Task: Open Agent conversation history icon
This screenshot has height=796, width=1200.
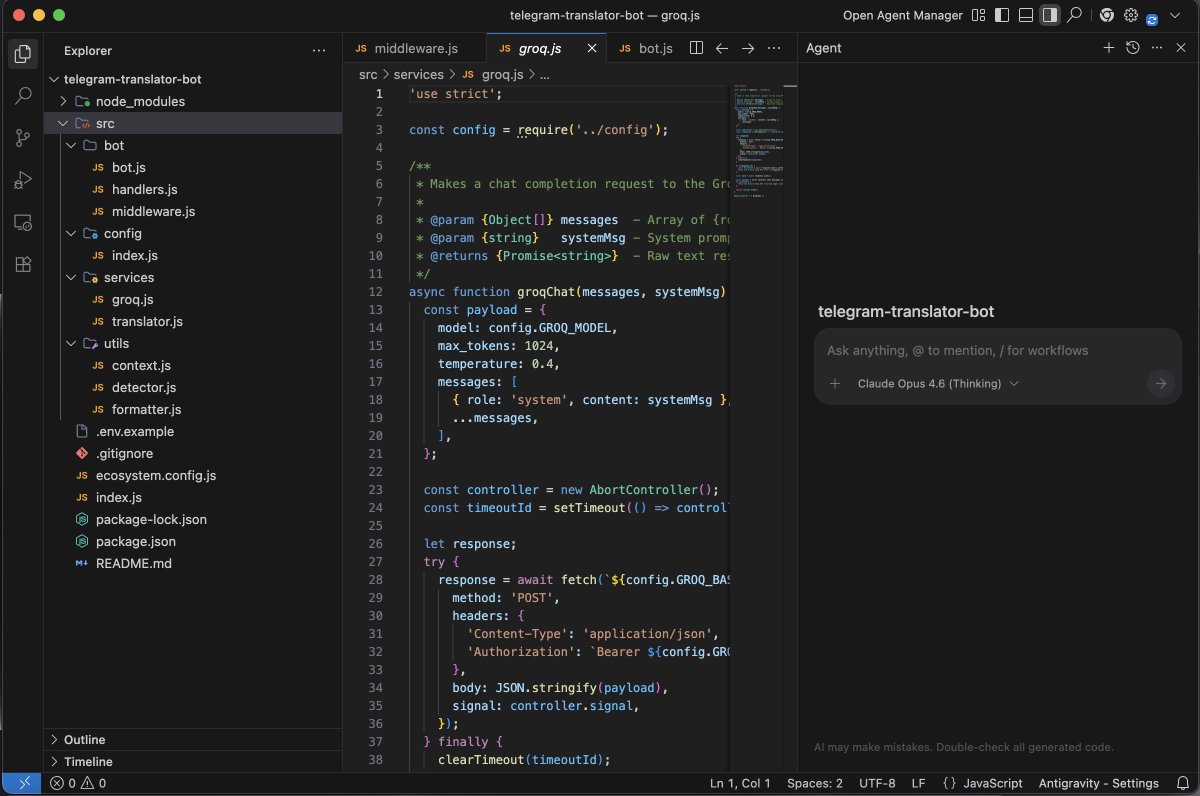Action: [x=1132, y=48]
